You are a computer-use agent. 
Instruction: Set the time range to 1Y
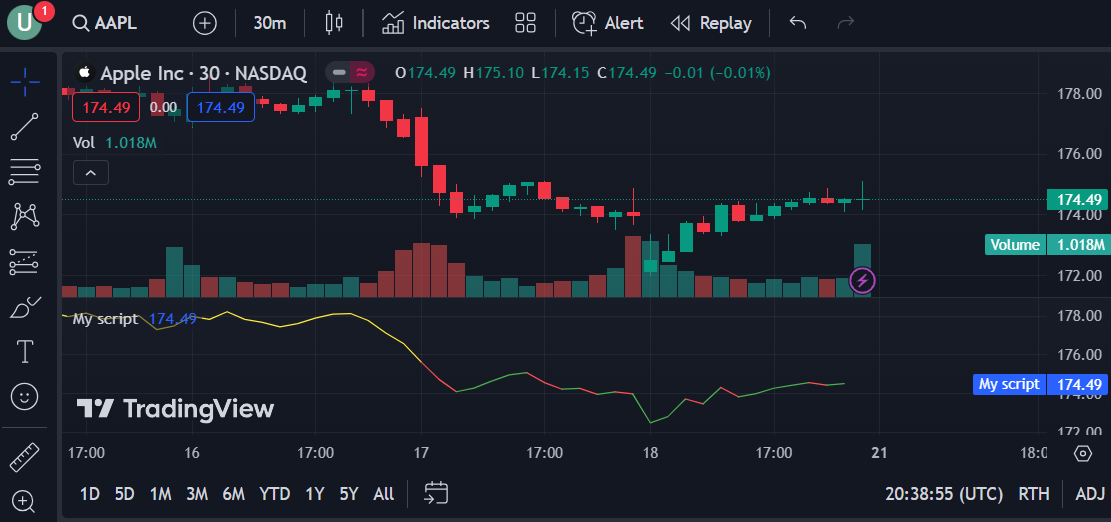click(315, 494)
